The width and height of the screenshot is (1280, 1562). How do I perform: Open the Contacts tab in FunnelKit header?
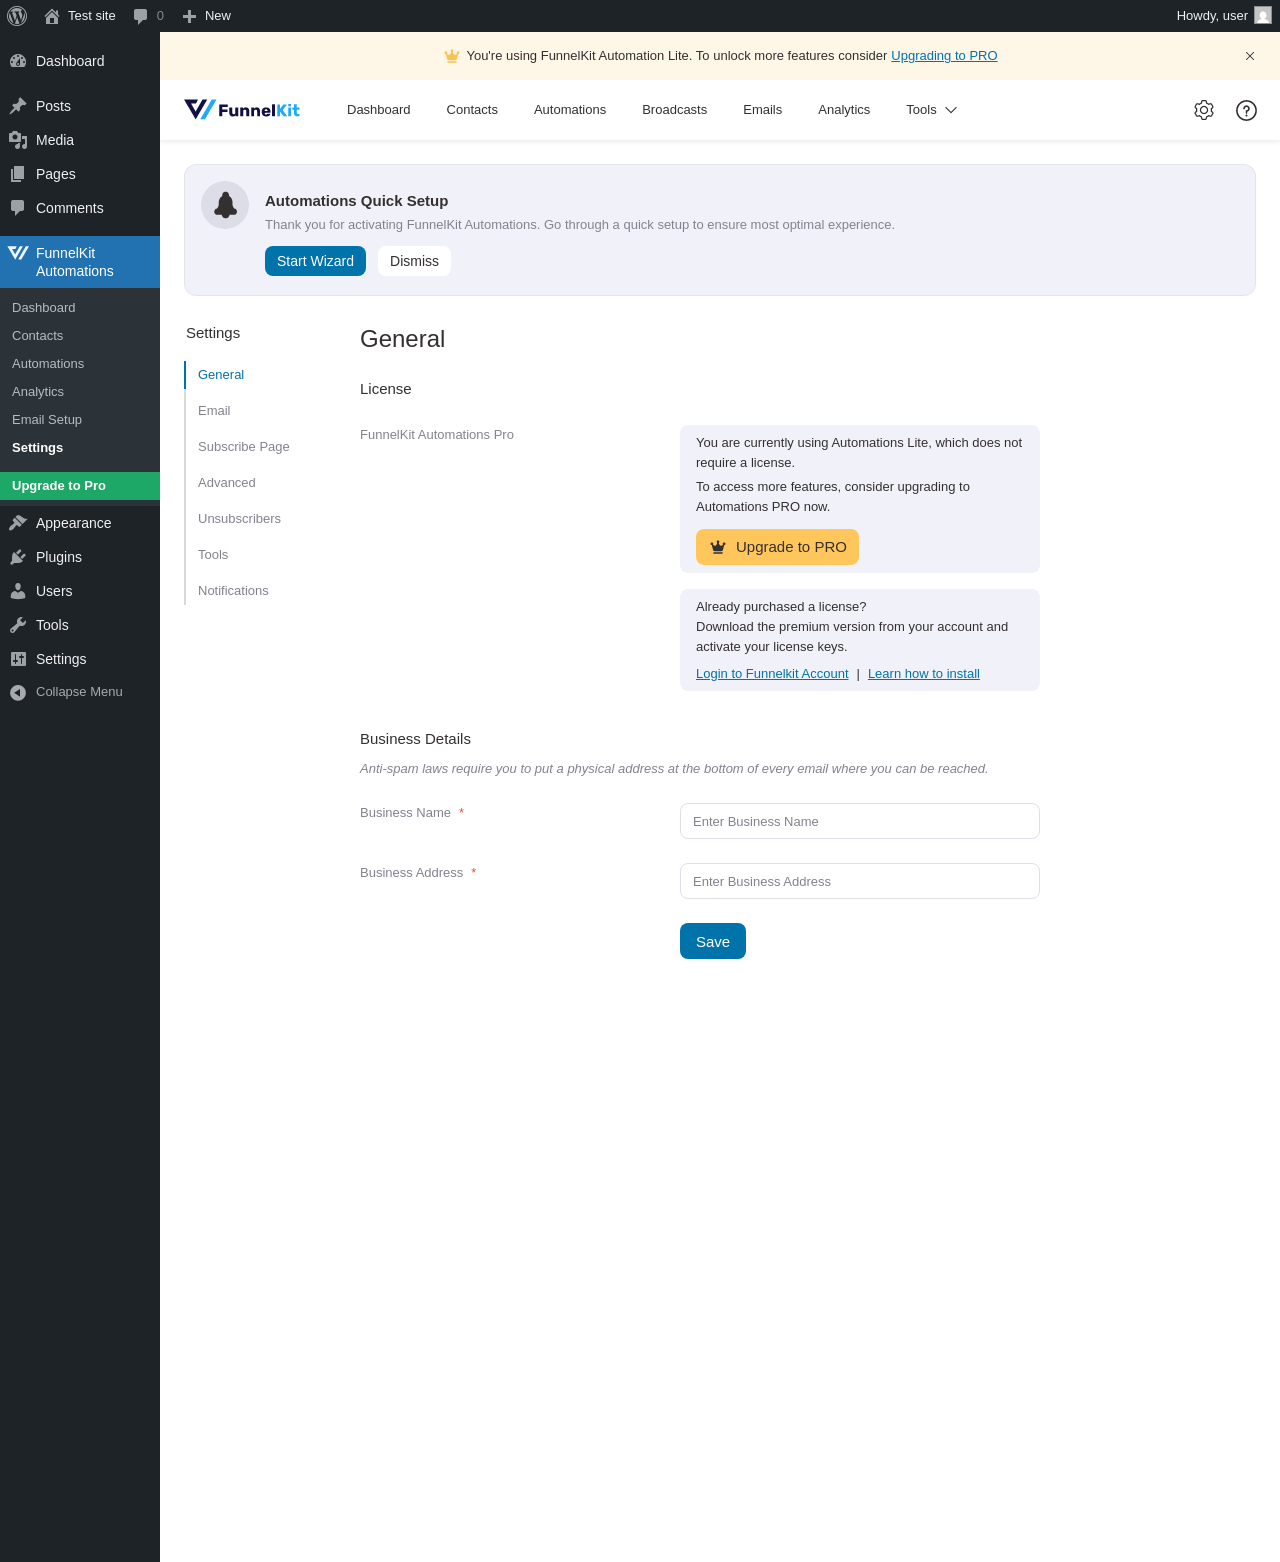pyautogui.click(x=472, y=110)
